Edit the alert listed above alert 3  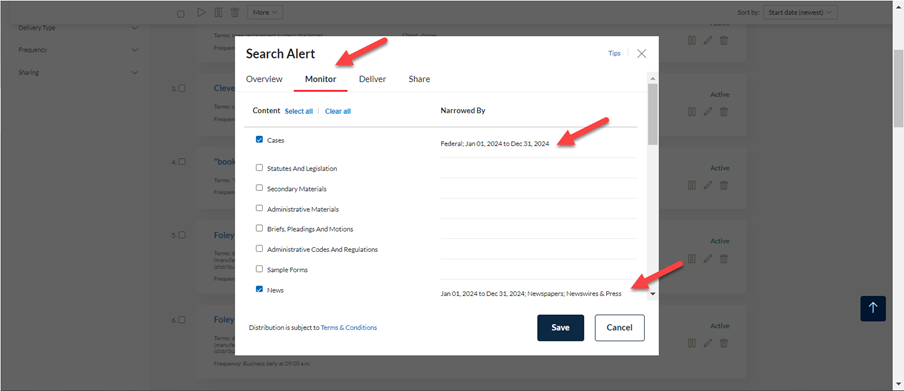(708, 40)
